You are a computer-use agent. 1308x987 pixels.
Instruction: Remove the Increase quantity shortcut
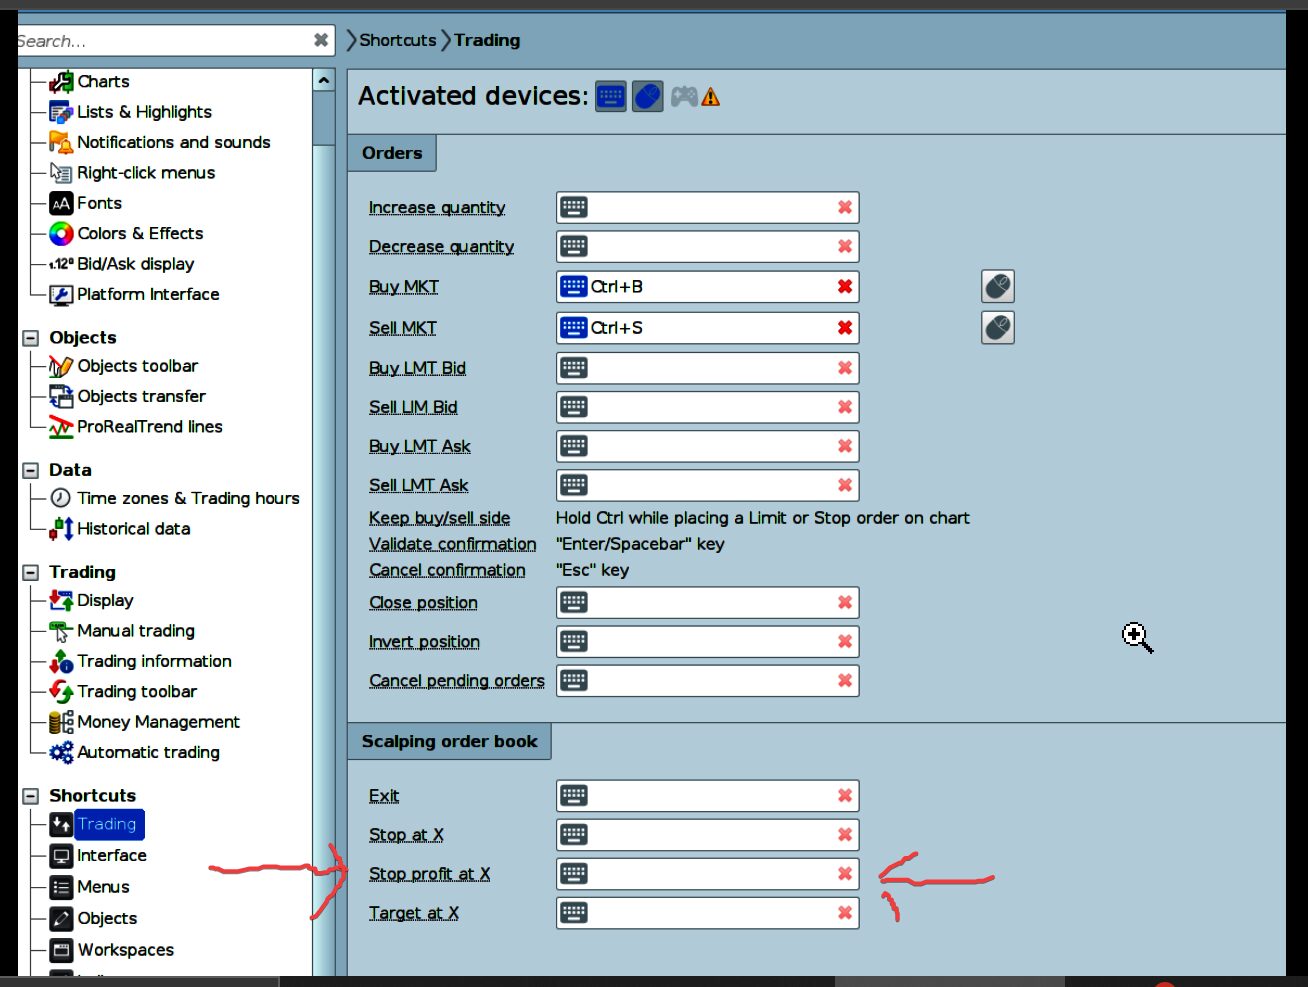coord(845,207)
